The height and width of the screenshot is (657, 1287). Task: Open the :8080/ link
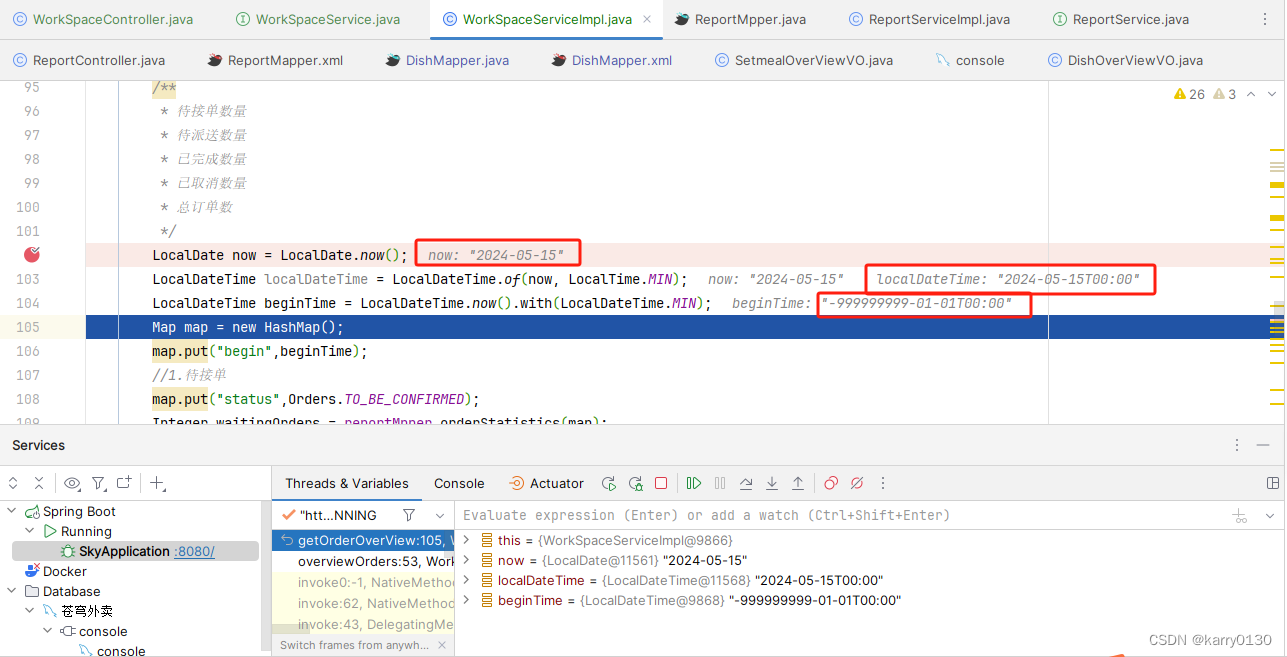pyautogui.click(x=194, y=551)
